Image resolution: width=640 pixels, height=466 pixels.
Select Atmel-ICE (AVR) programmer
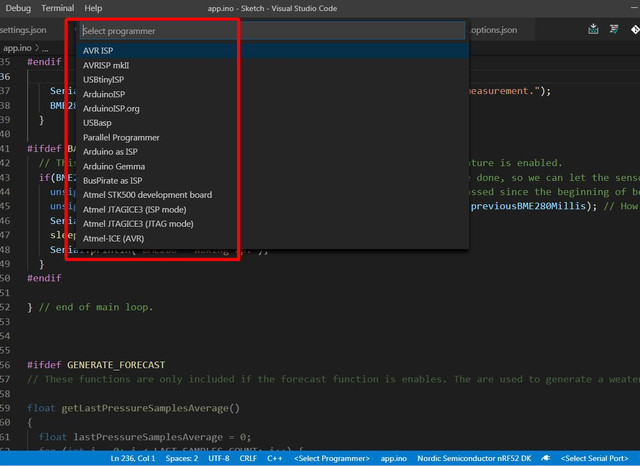point(272,239)
